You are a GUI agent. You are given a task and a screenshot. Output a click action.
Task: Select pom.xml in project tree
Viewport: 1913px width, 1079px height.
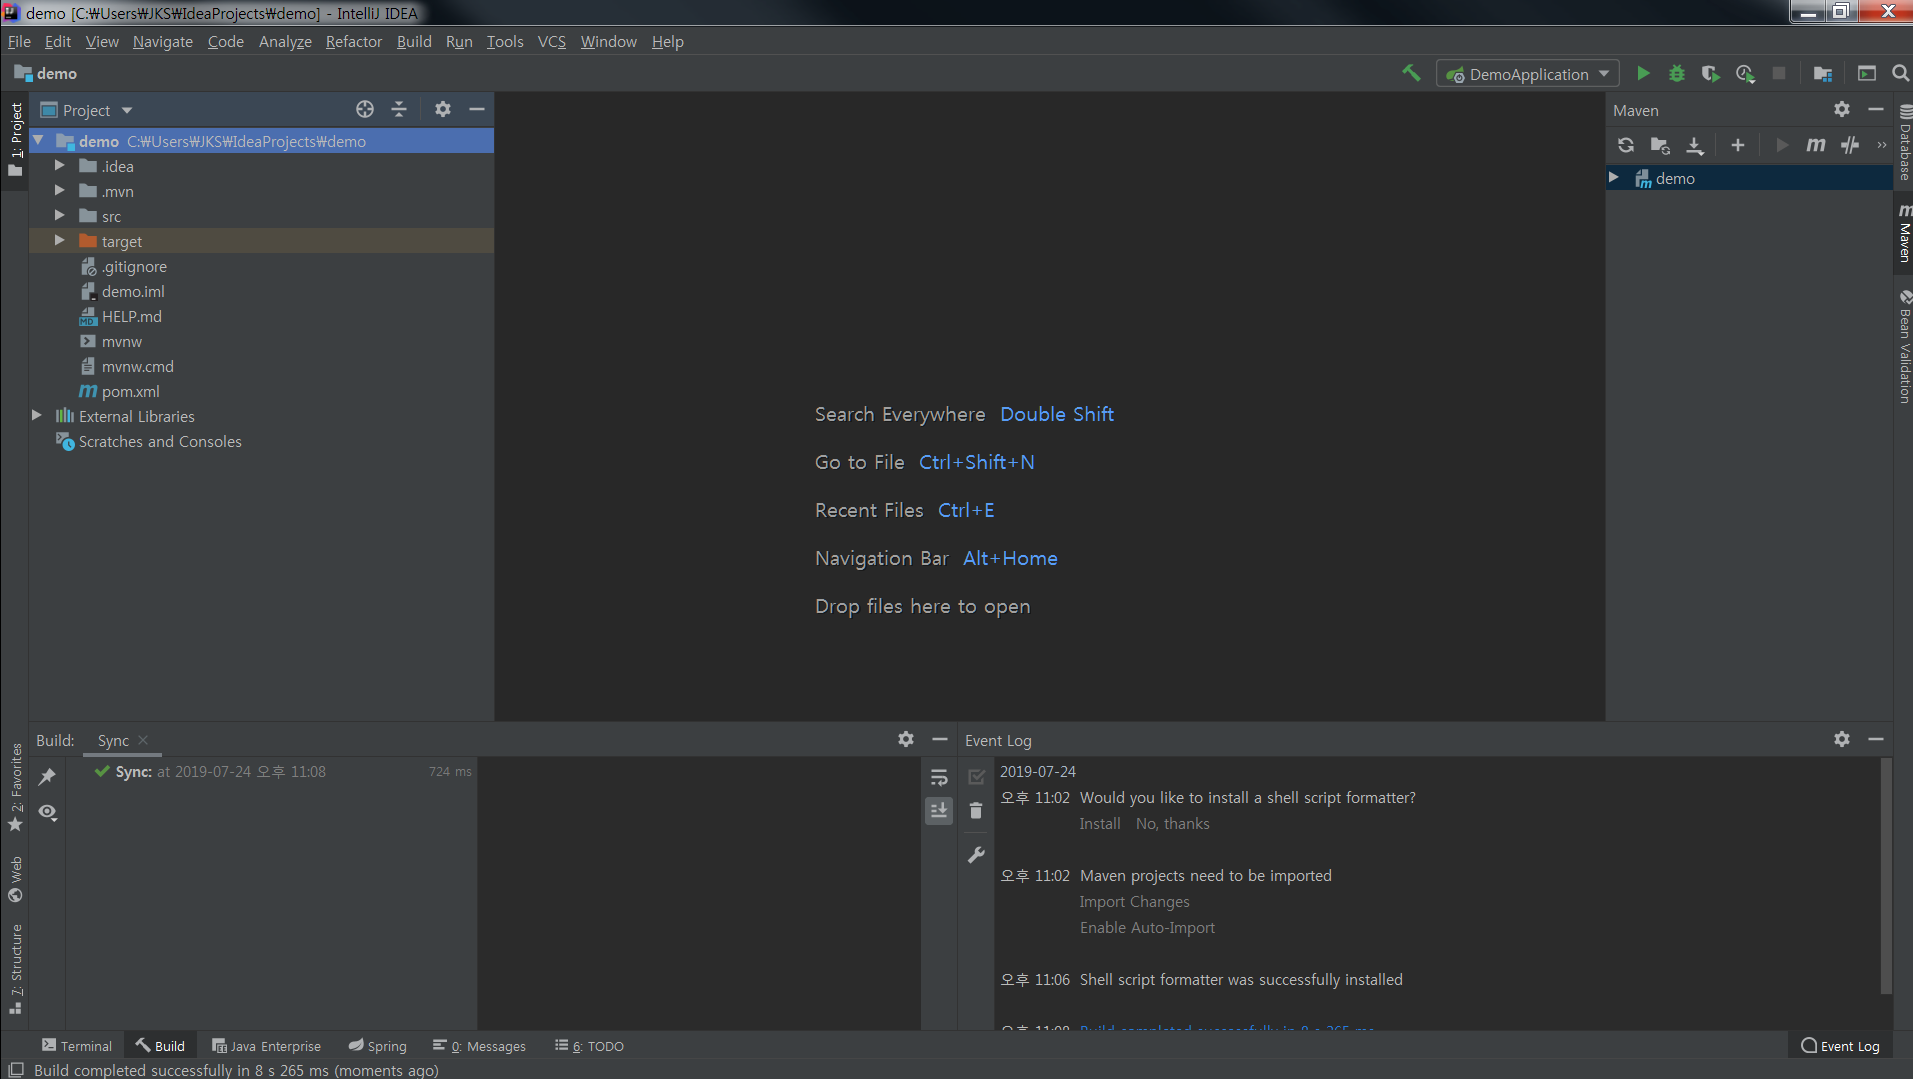[130, 391]
